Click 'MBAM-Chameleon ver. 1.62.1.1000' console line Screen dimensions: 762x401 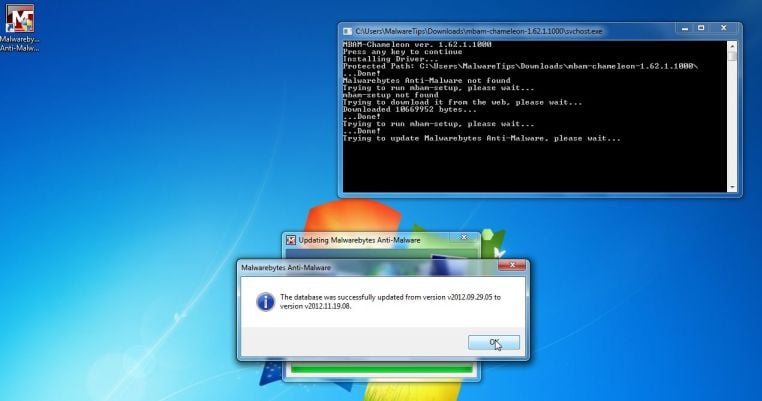[x=417, y=44]
